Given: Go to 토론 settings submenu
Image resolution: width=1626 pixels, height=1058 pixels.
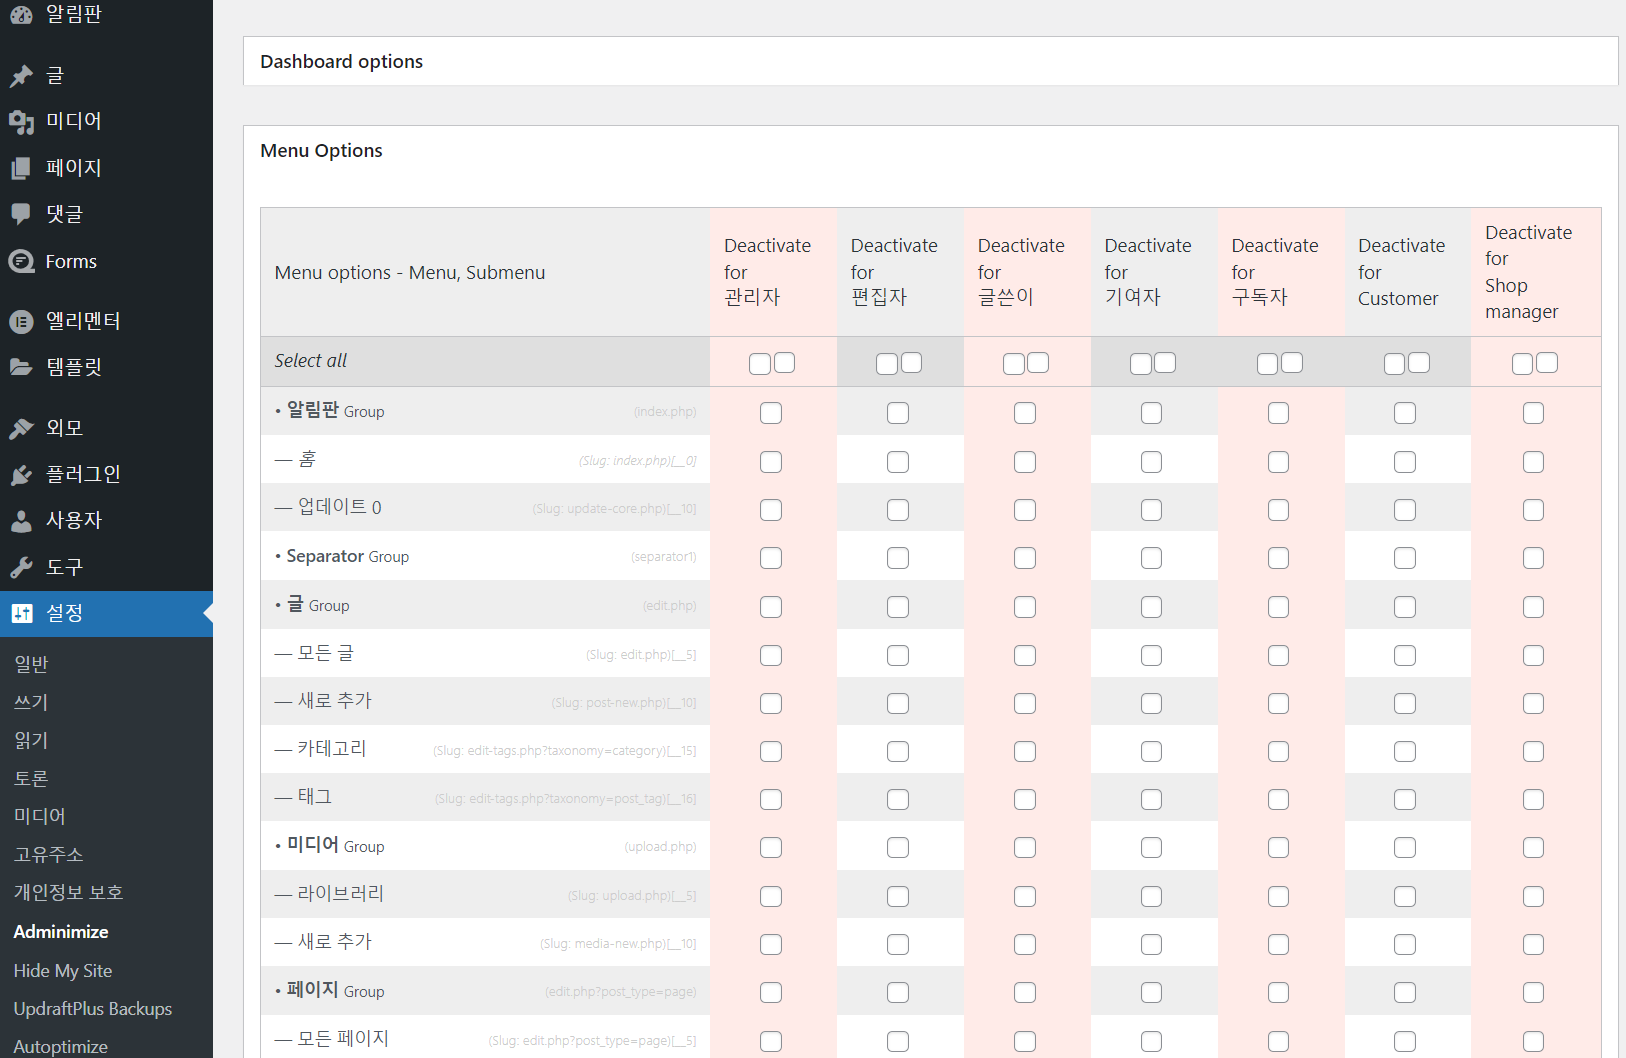Looking at the screenshot, I should 31,778.
